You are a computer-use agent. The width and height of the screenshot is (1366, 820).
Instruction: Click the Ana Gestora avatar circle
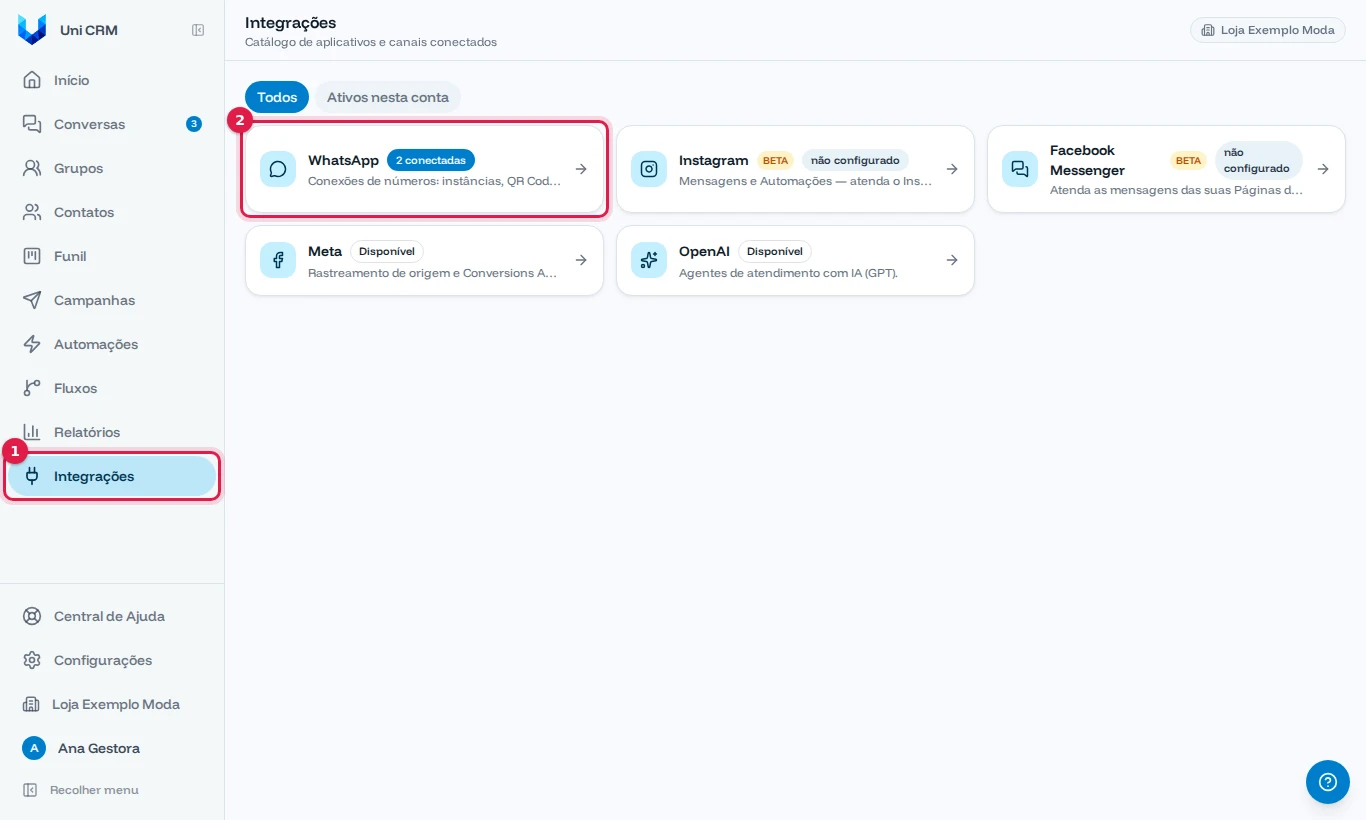(x=34, y=748)
